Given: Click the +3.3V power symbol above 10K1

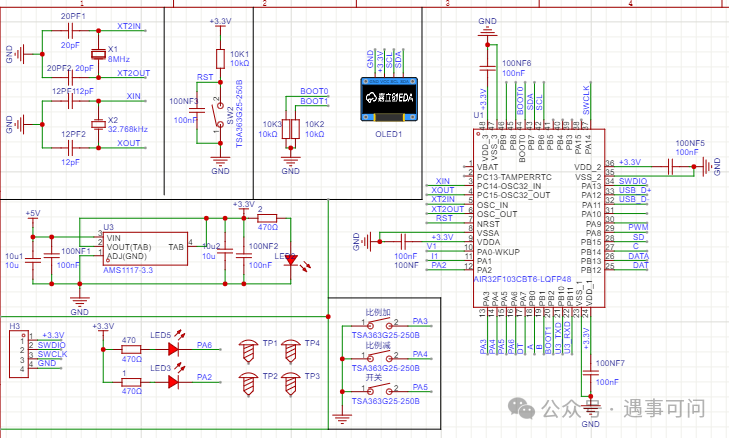Looking at the screenshot, I should (x=220, y=22).
